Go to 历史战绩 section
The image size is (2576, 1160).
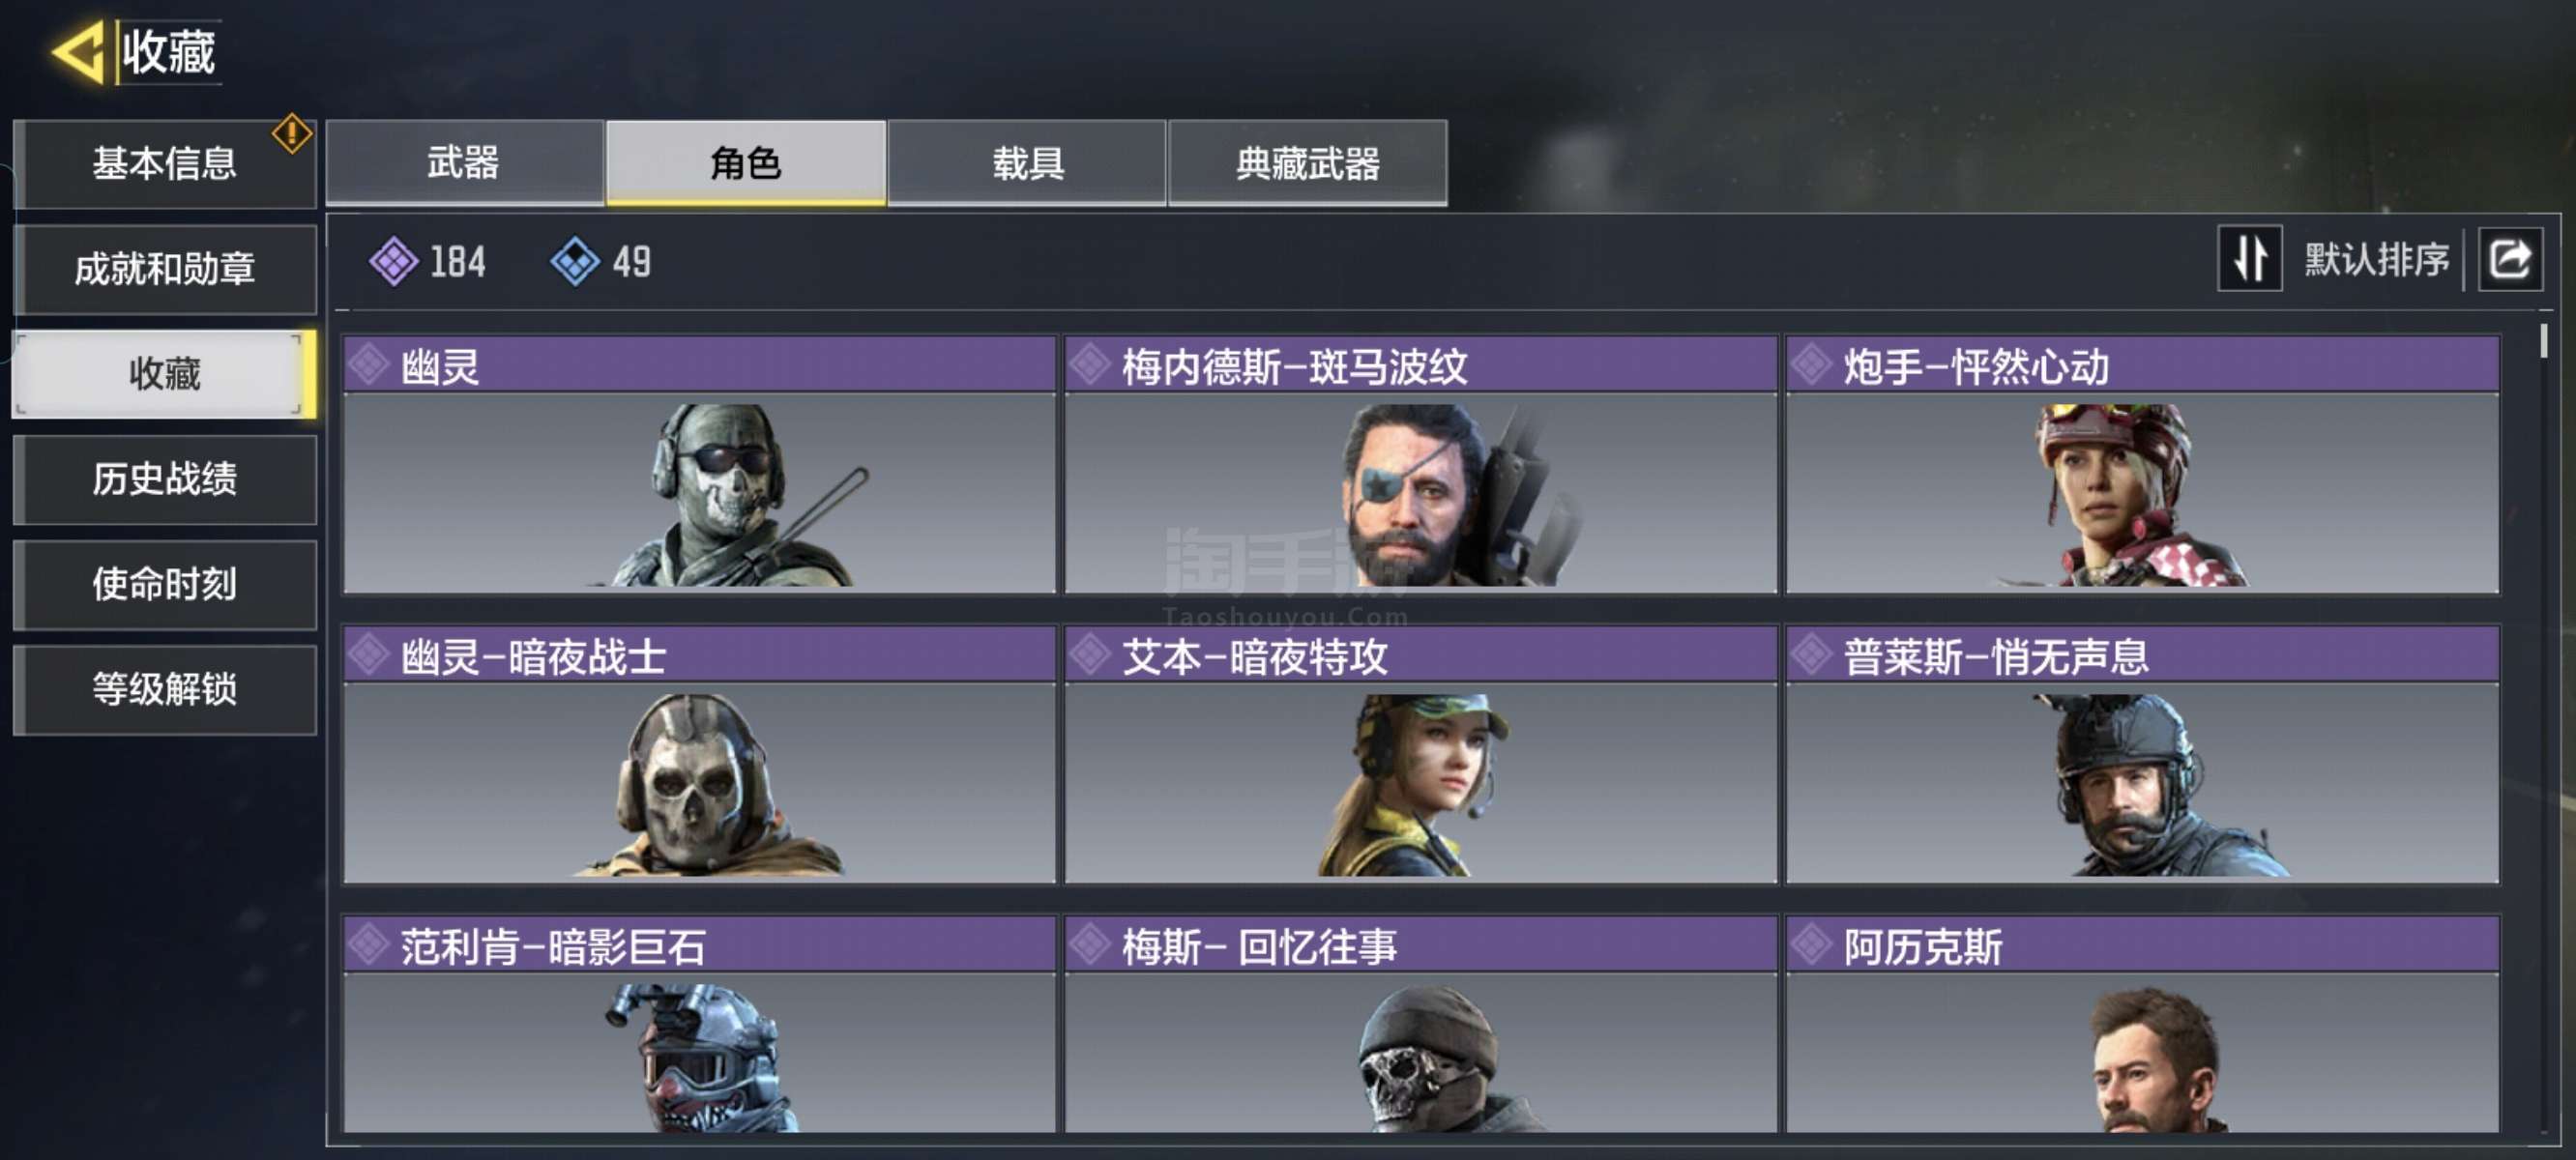(x=165, y=479)
